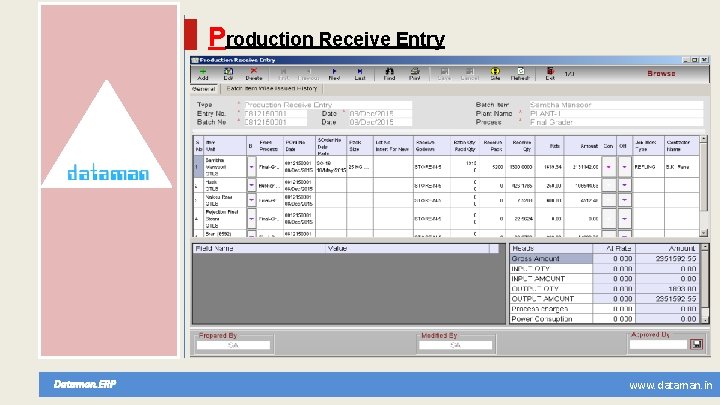Go to Previous record icon
The height and width of the screenshot is (405, 720).
pyautogui.click(x=308, y=73)
